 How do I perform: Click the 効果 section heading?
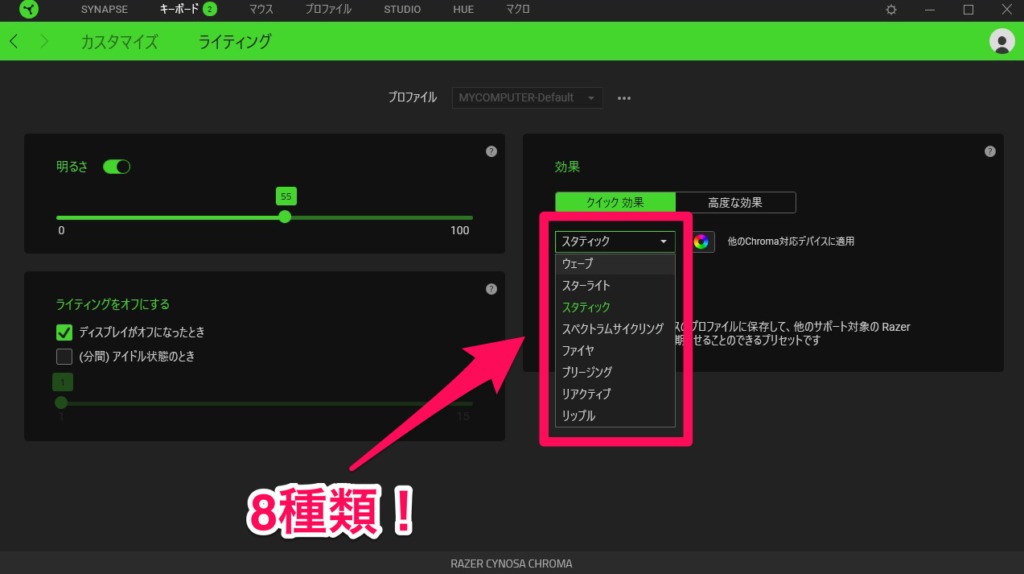point(567,167)
